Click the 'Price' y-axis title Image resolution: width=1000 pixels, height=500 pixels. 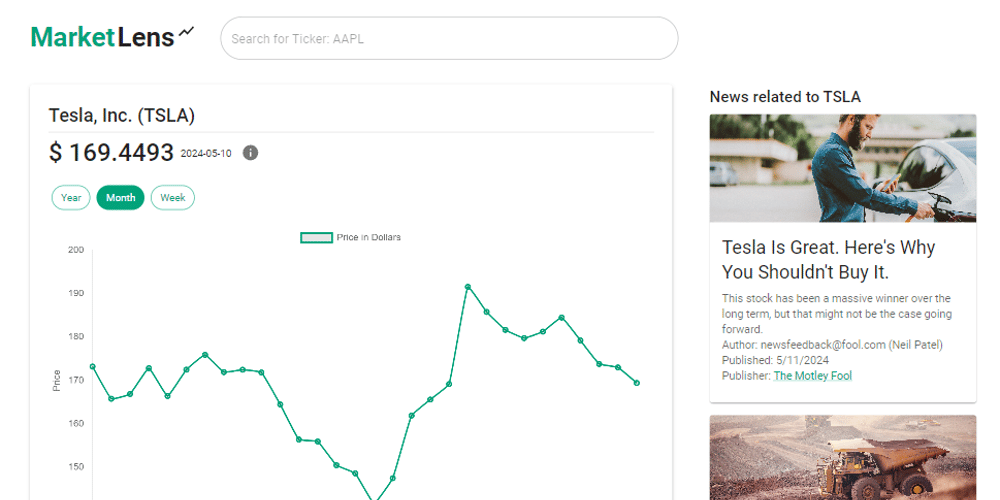tap(57, 381)
